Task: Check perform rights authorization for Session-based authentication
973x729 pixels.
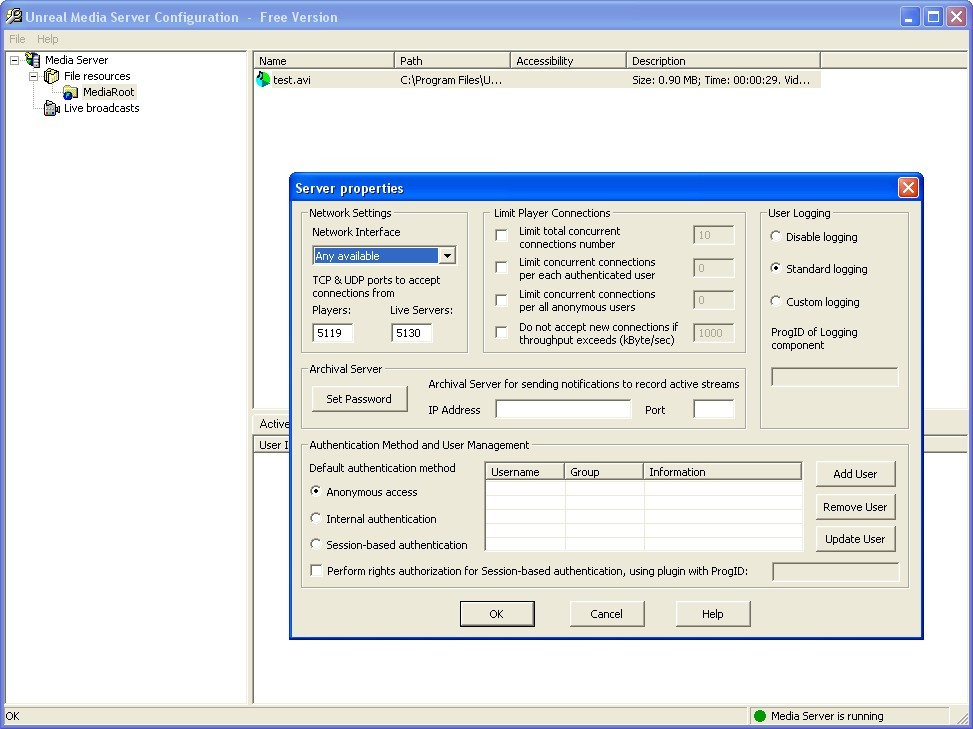Action: coord(315,570)
